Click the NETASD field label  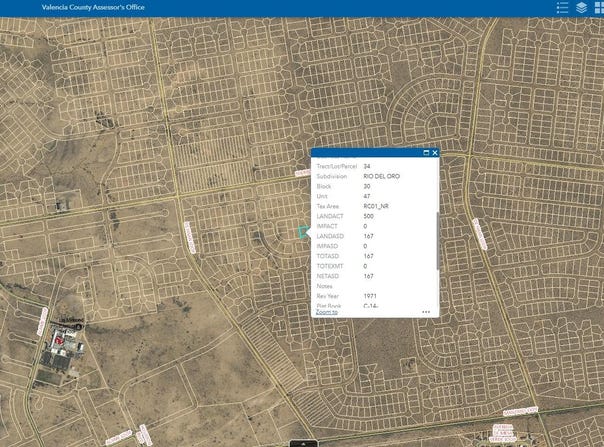[328, 276]
